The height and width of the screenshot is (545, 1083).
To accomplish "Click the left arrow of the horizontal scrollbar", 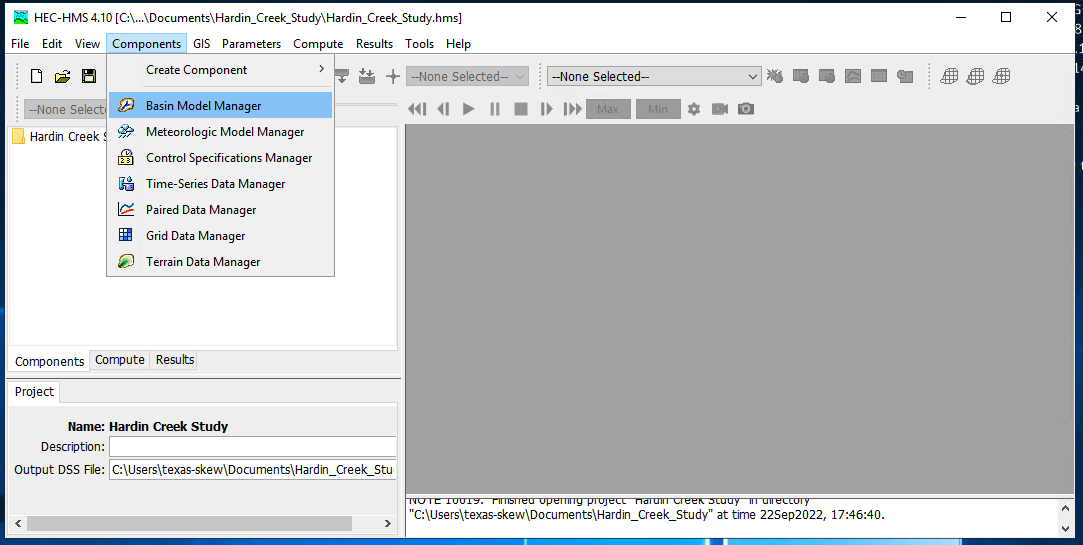I will tap(18, 524).
